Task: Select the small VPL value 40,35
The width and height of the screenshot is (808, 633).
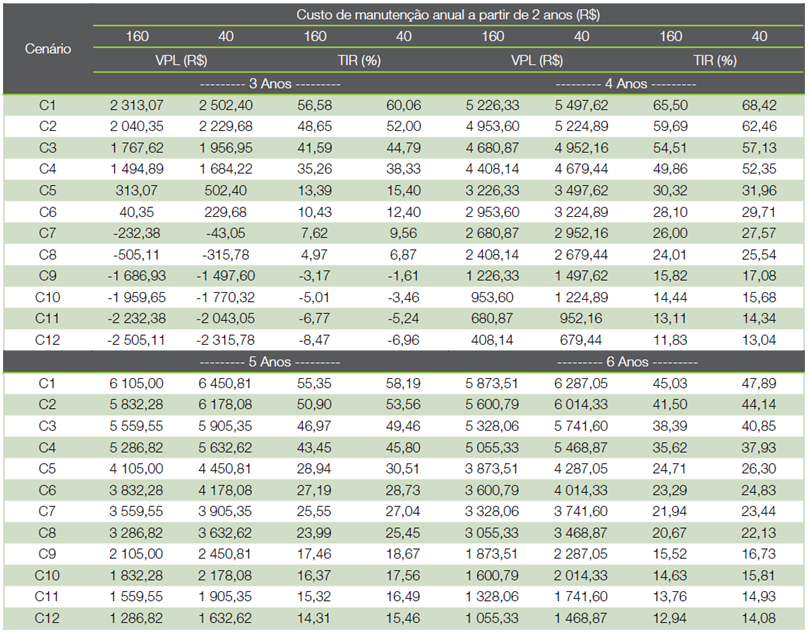Action: click(x=137, y=212)
